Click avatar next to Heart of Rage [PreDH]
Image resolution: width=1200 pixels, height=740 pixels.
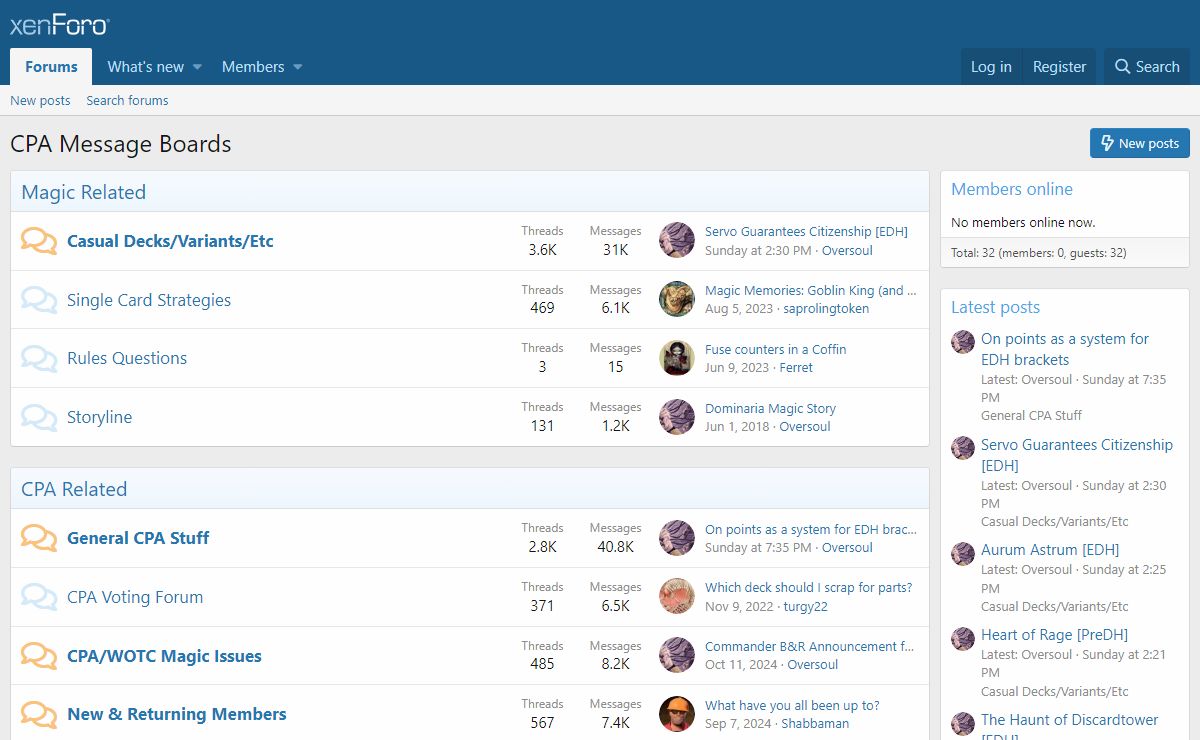[x=963, y=639]
